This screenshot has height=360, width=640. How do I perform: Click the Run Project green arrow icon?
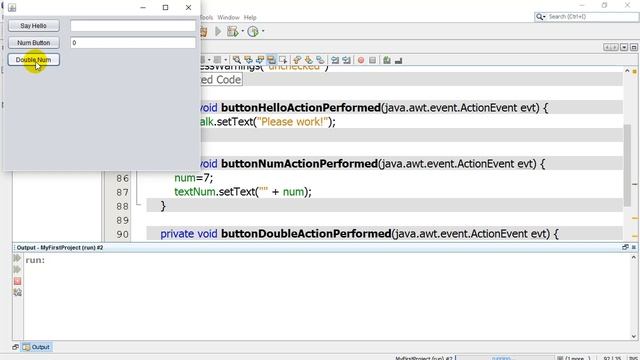coord(218,31)
